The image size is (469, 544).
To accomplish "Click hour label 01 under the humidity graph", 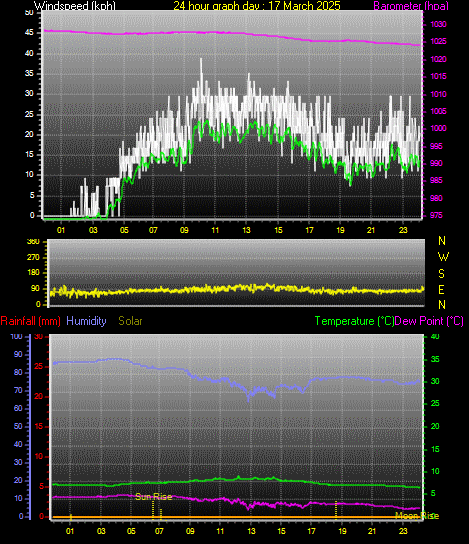I will tap(70, 531).
